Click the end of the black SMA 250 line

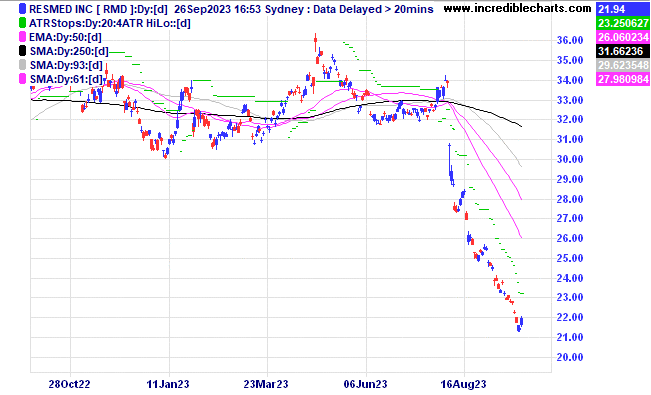pos(521,126)
